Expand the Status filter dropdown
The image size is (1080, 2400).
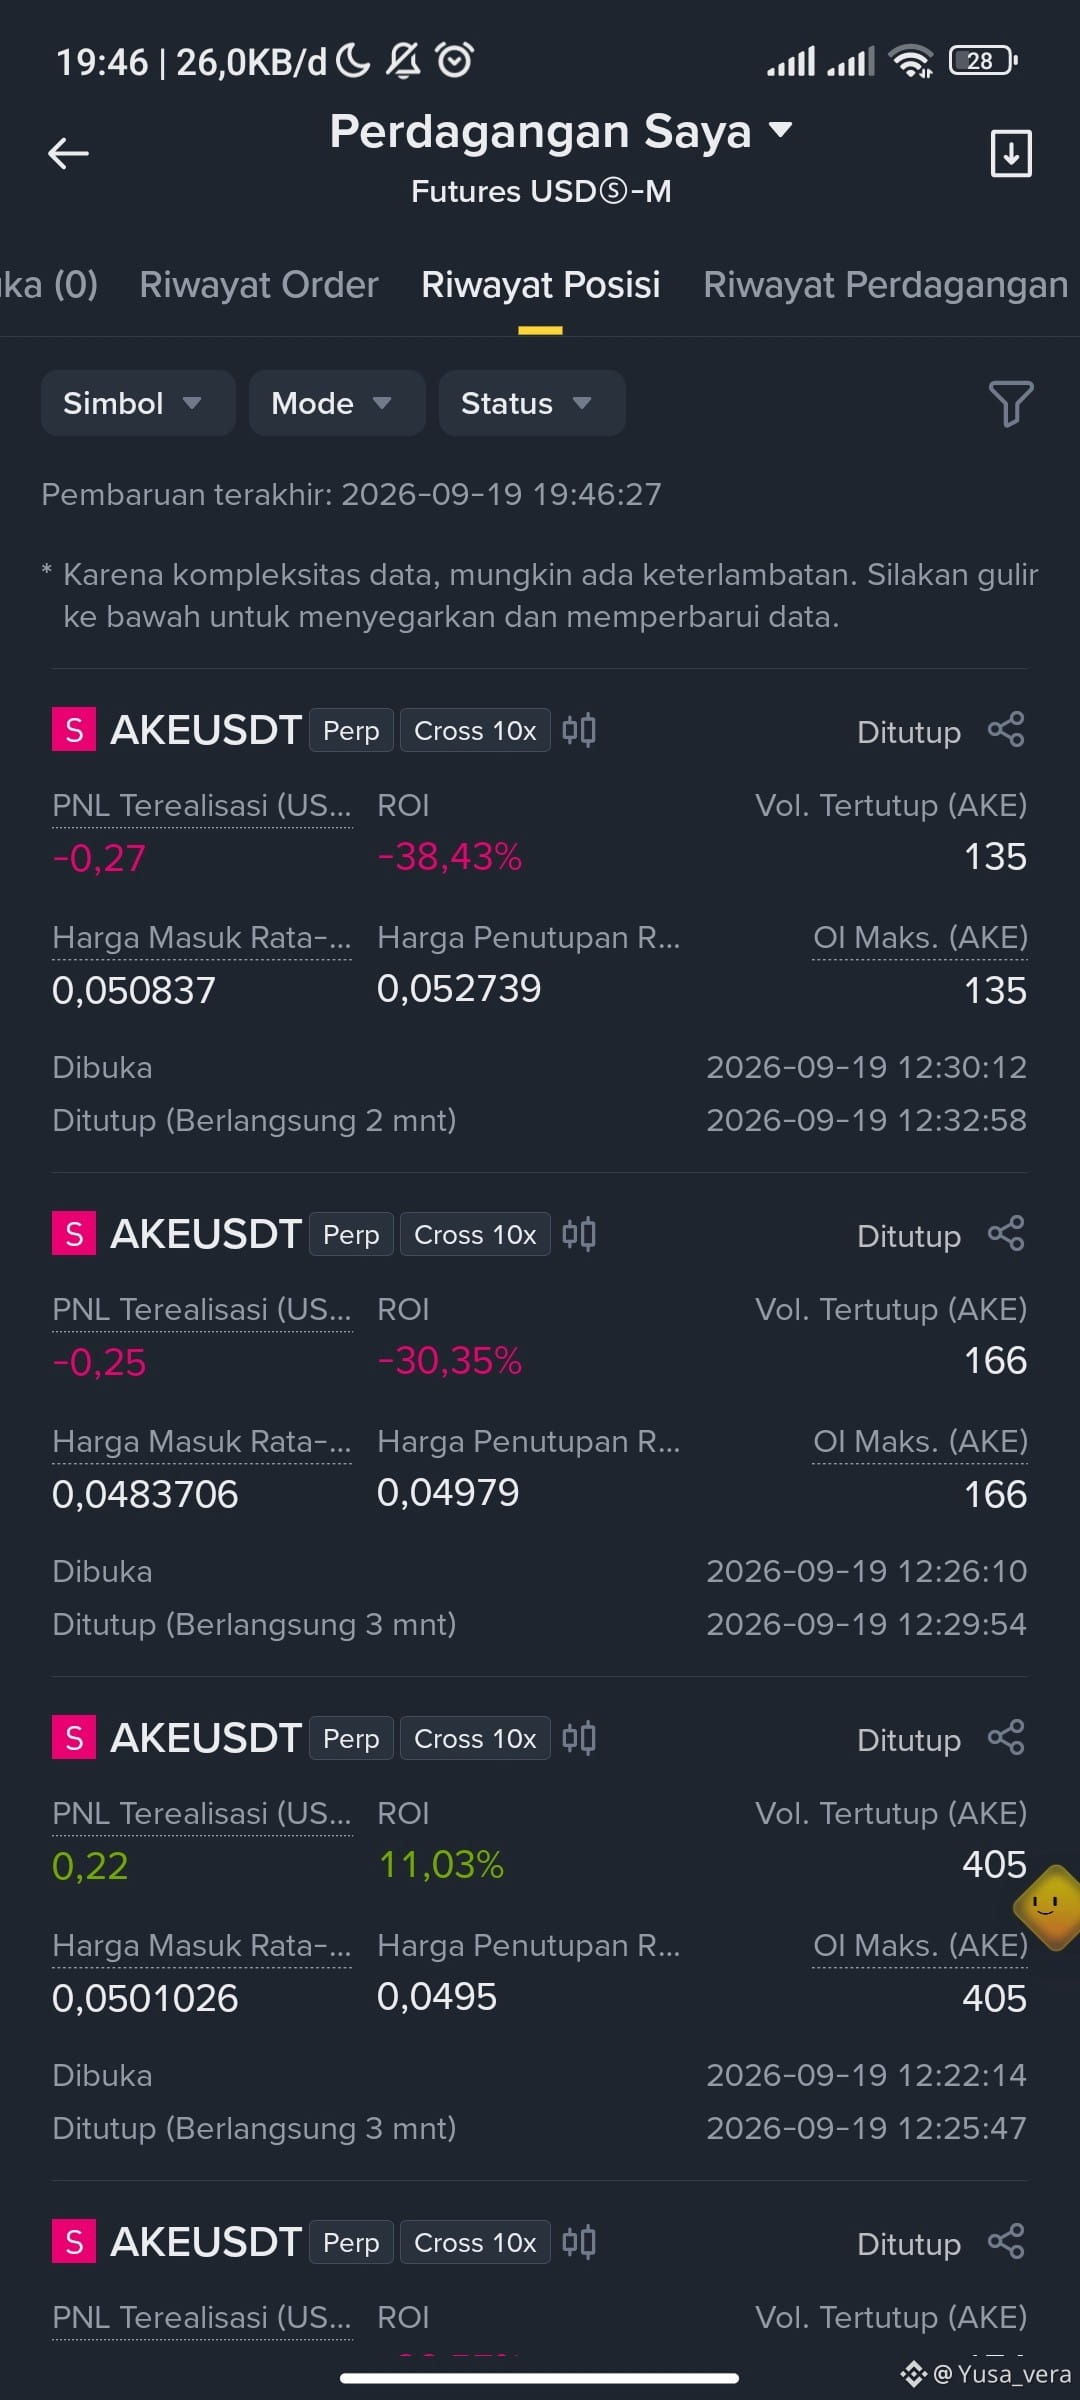[532, 403]
